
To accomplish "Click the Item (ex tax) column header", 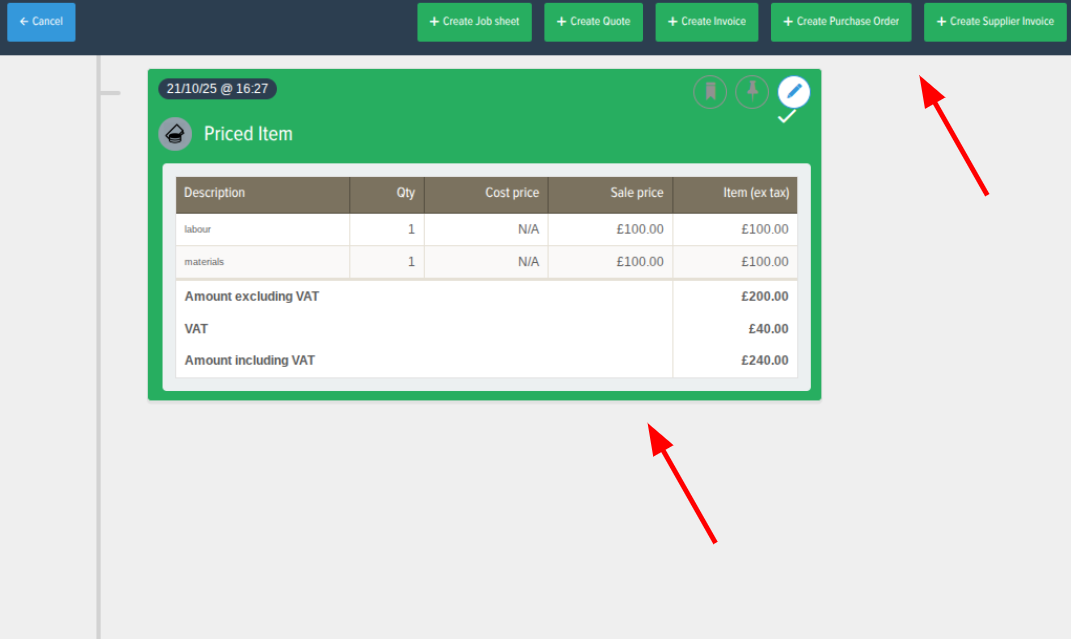I will pyautogui.click(x=755, y=193).
